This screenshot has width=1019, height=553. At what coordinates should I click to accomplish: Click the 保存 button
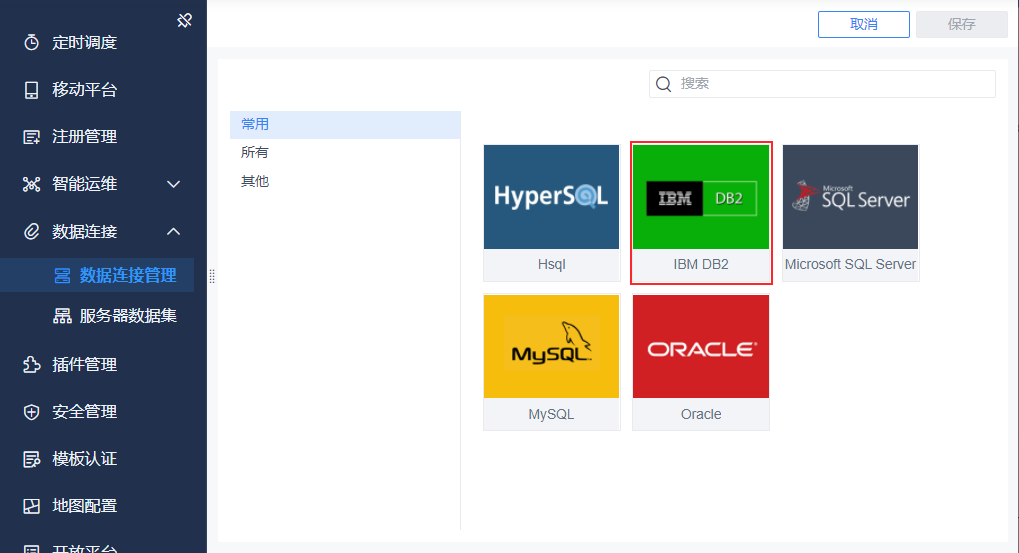pyautogui.click(x=962, y=25)
